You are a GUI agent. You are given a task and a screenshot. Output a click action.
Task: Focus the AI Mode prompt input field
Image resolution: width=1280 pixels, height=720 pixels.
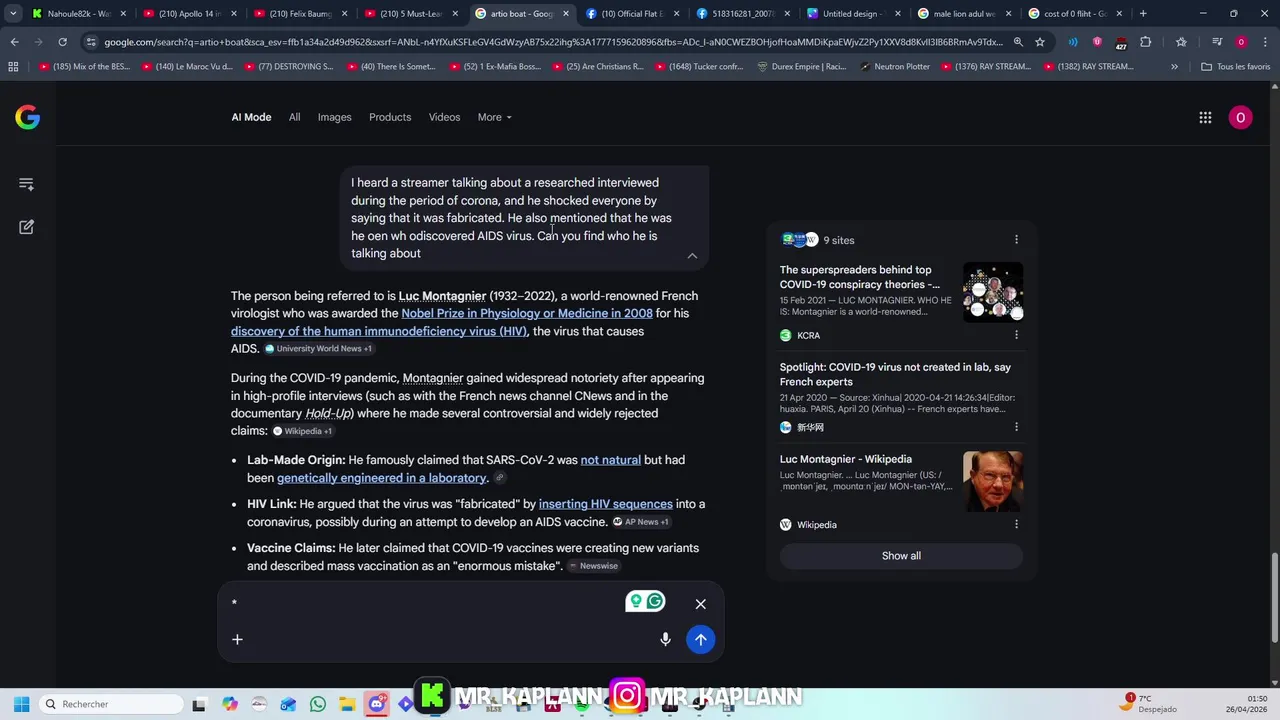[425, 603]
